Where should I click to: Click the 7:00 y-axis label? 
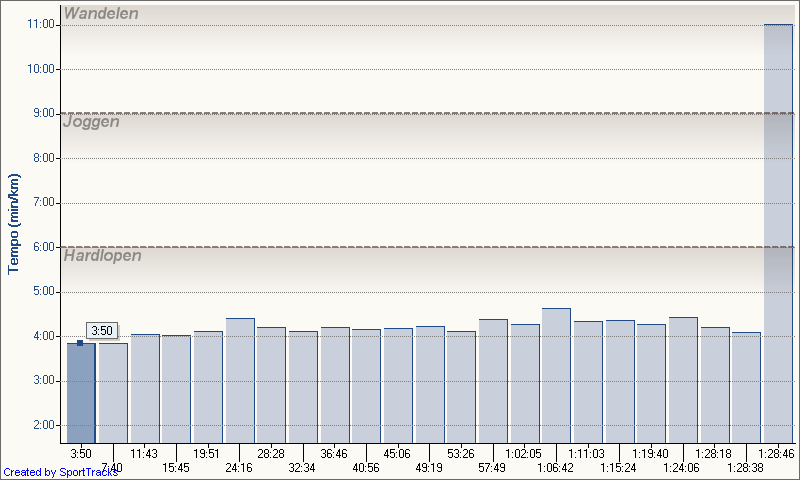tap(44, 203)
